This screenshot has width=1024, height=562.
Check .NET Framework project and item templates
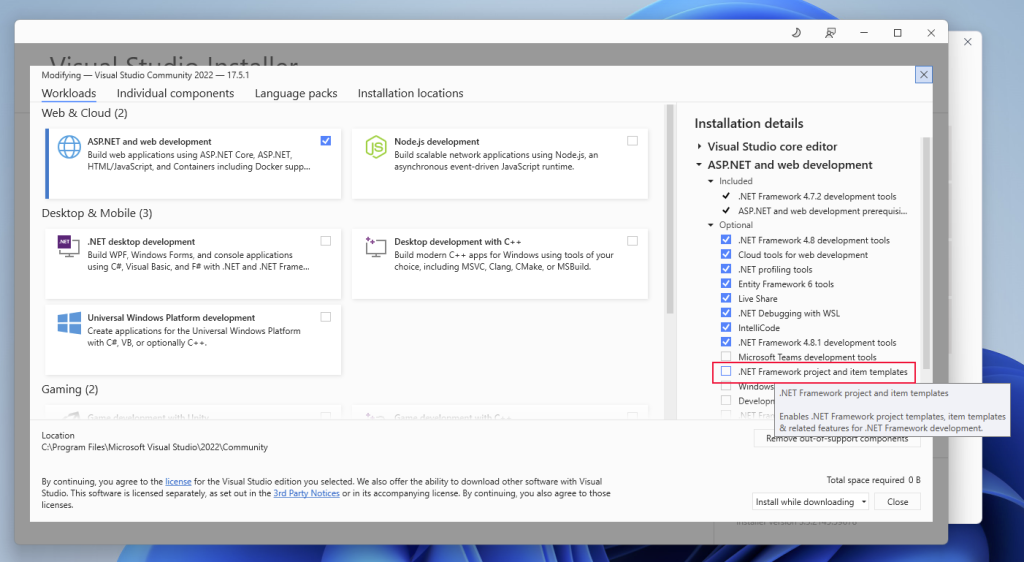click(726, 371)
